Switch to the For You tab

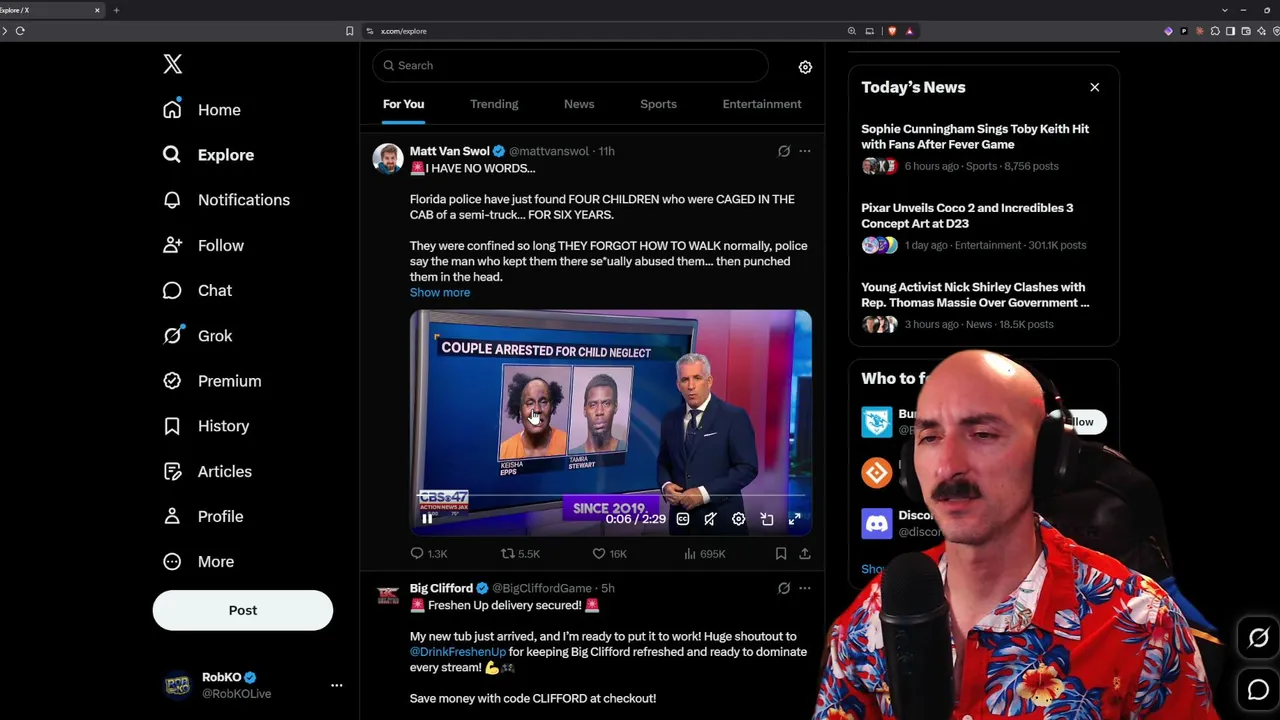(403, 104)
